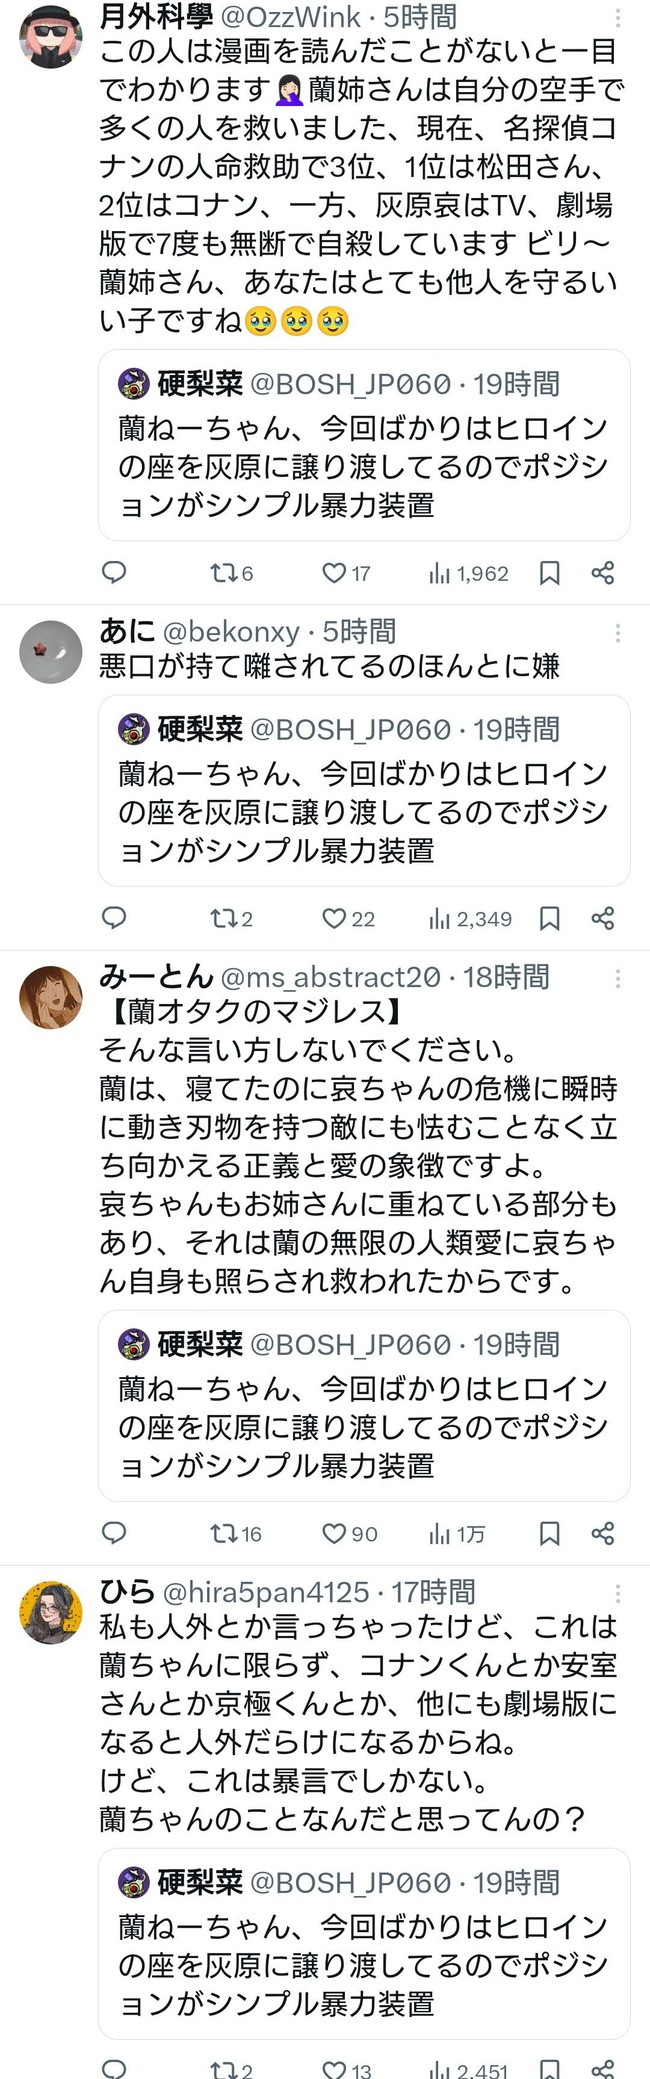Bookmark みーとん's tweet
Image resolution: width=650 pixels, height=2079 pixels.
point(549,1533)
